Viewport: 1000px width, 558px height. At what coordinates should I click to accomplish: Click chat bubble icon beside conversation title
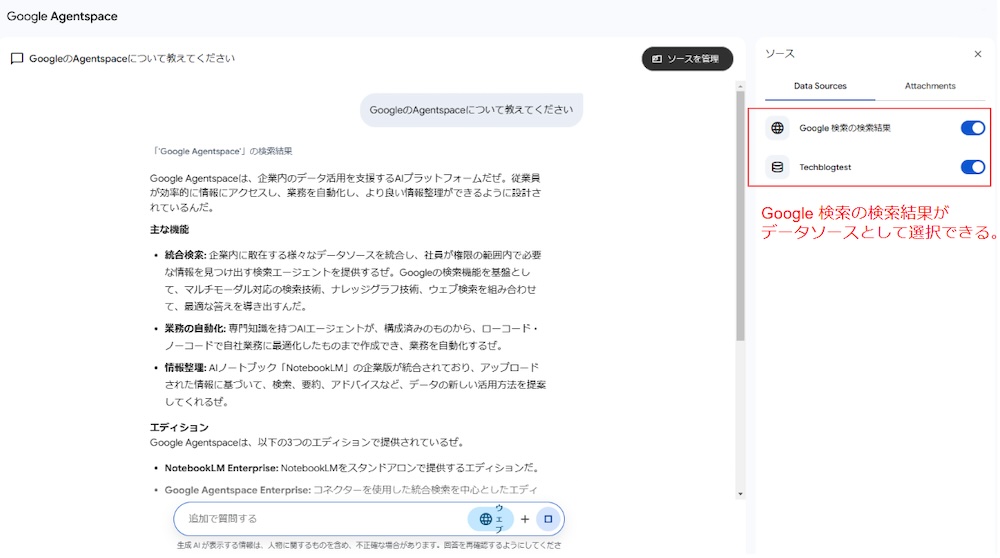(x=17, y=59)
